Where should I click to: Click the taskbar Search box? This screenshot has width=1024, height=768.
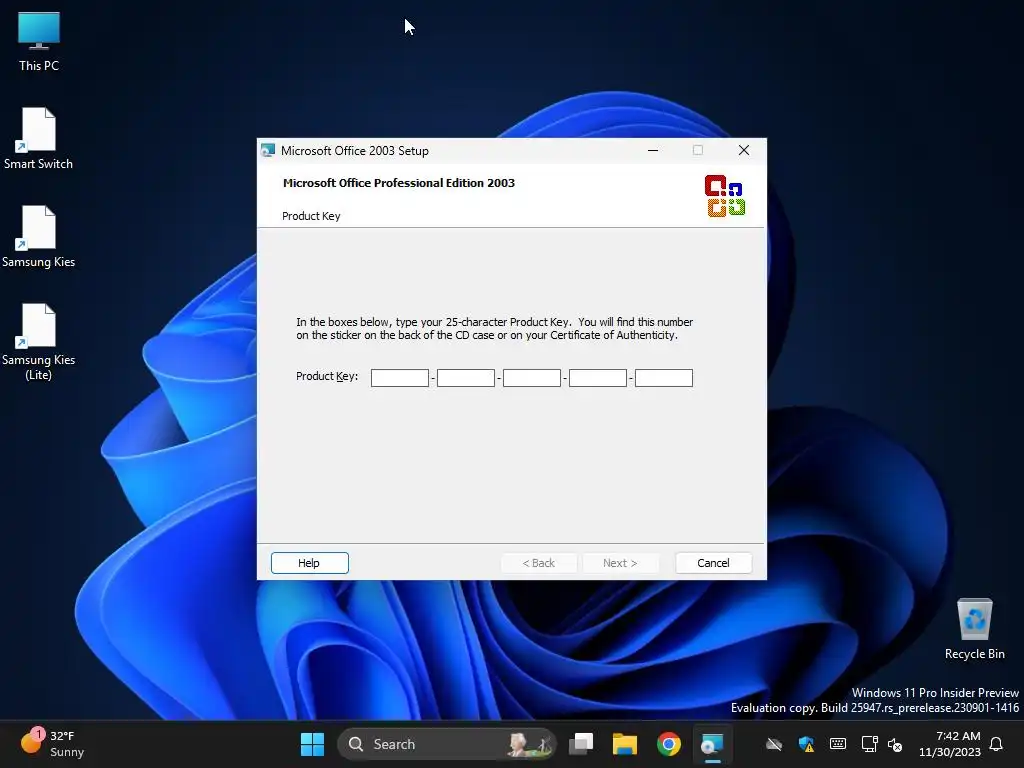tap(447, 744)
